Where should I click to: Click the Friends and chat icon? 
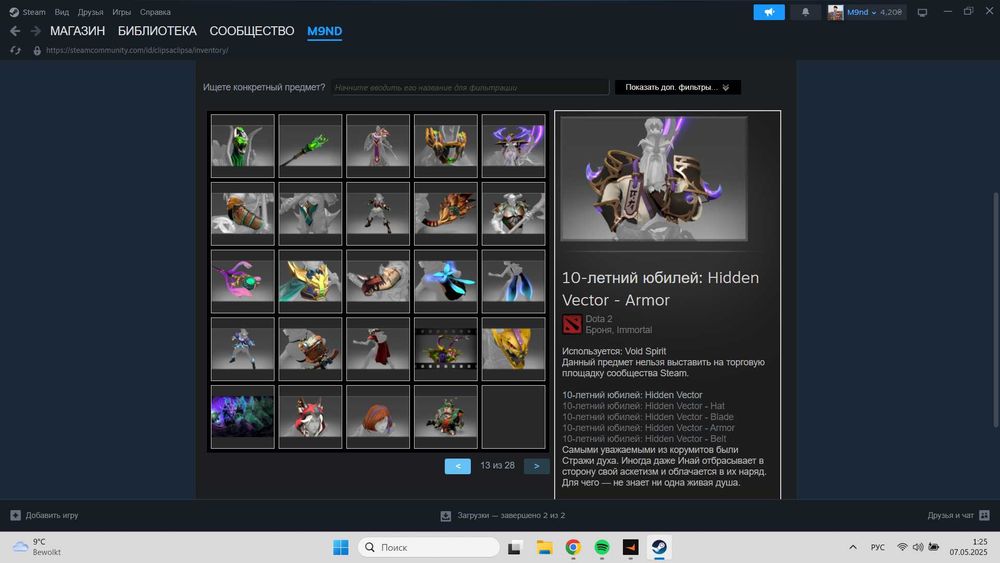pyautogui.click(x=984, y=515)
